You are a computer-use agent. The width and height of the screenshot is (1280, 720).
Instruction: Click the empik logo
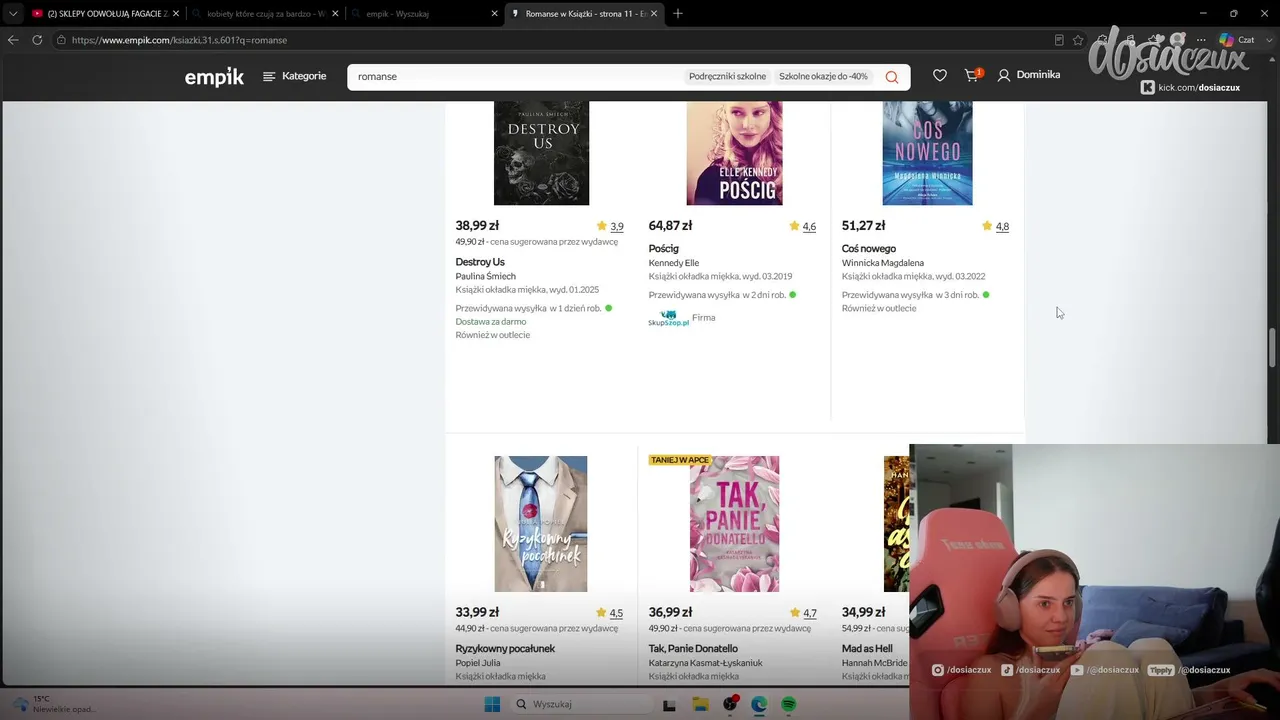tap(214, 77)
